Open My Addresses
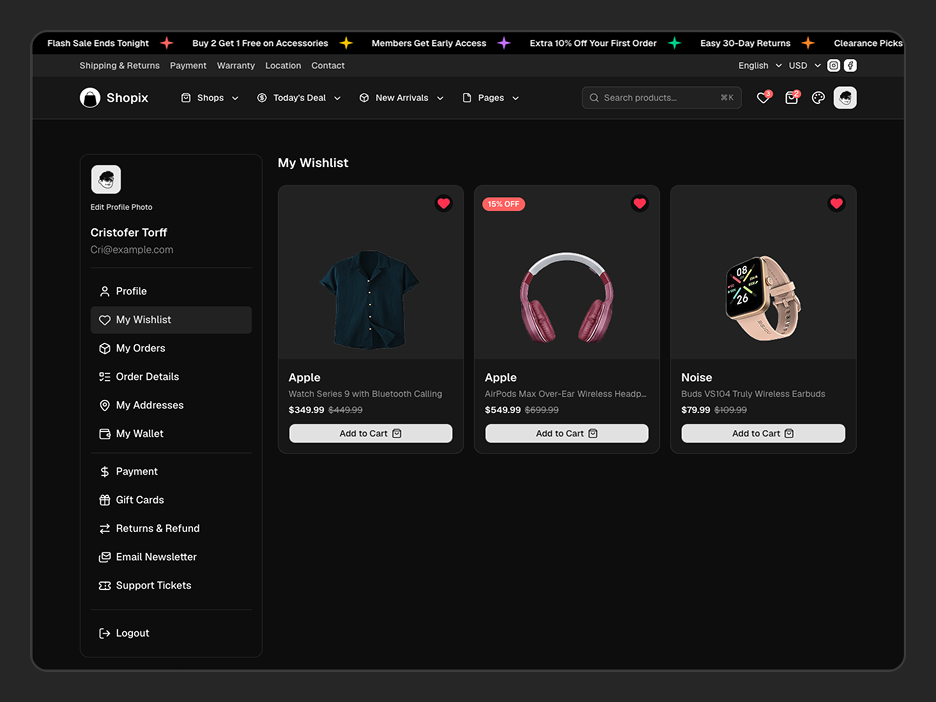 [x=171, y=405]
